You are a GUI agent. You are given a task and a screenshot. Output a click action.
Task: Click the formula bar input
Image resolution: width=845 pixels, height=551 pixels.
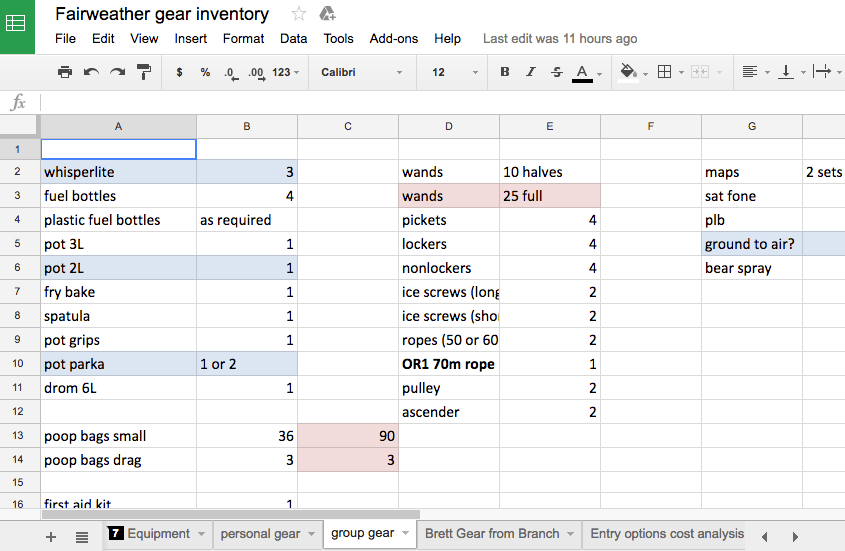442,102
